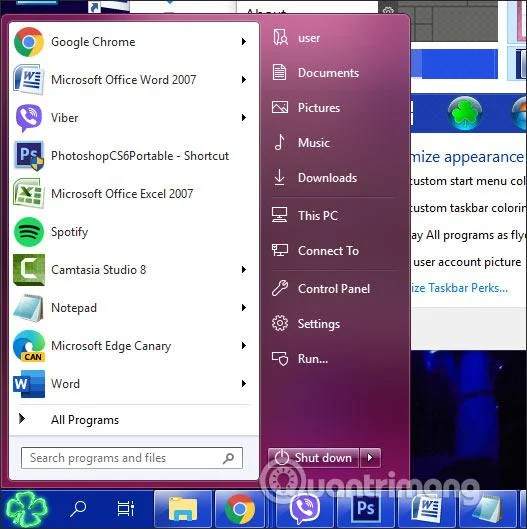Click the Run shield icon
Image resolution: width=527 pixels, height=529 pixels.
(280, 359)
